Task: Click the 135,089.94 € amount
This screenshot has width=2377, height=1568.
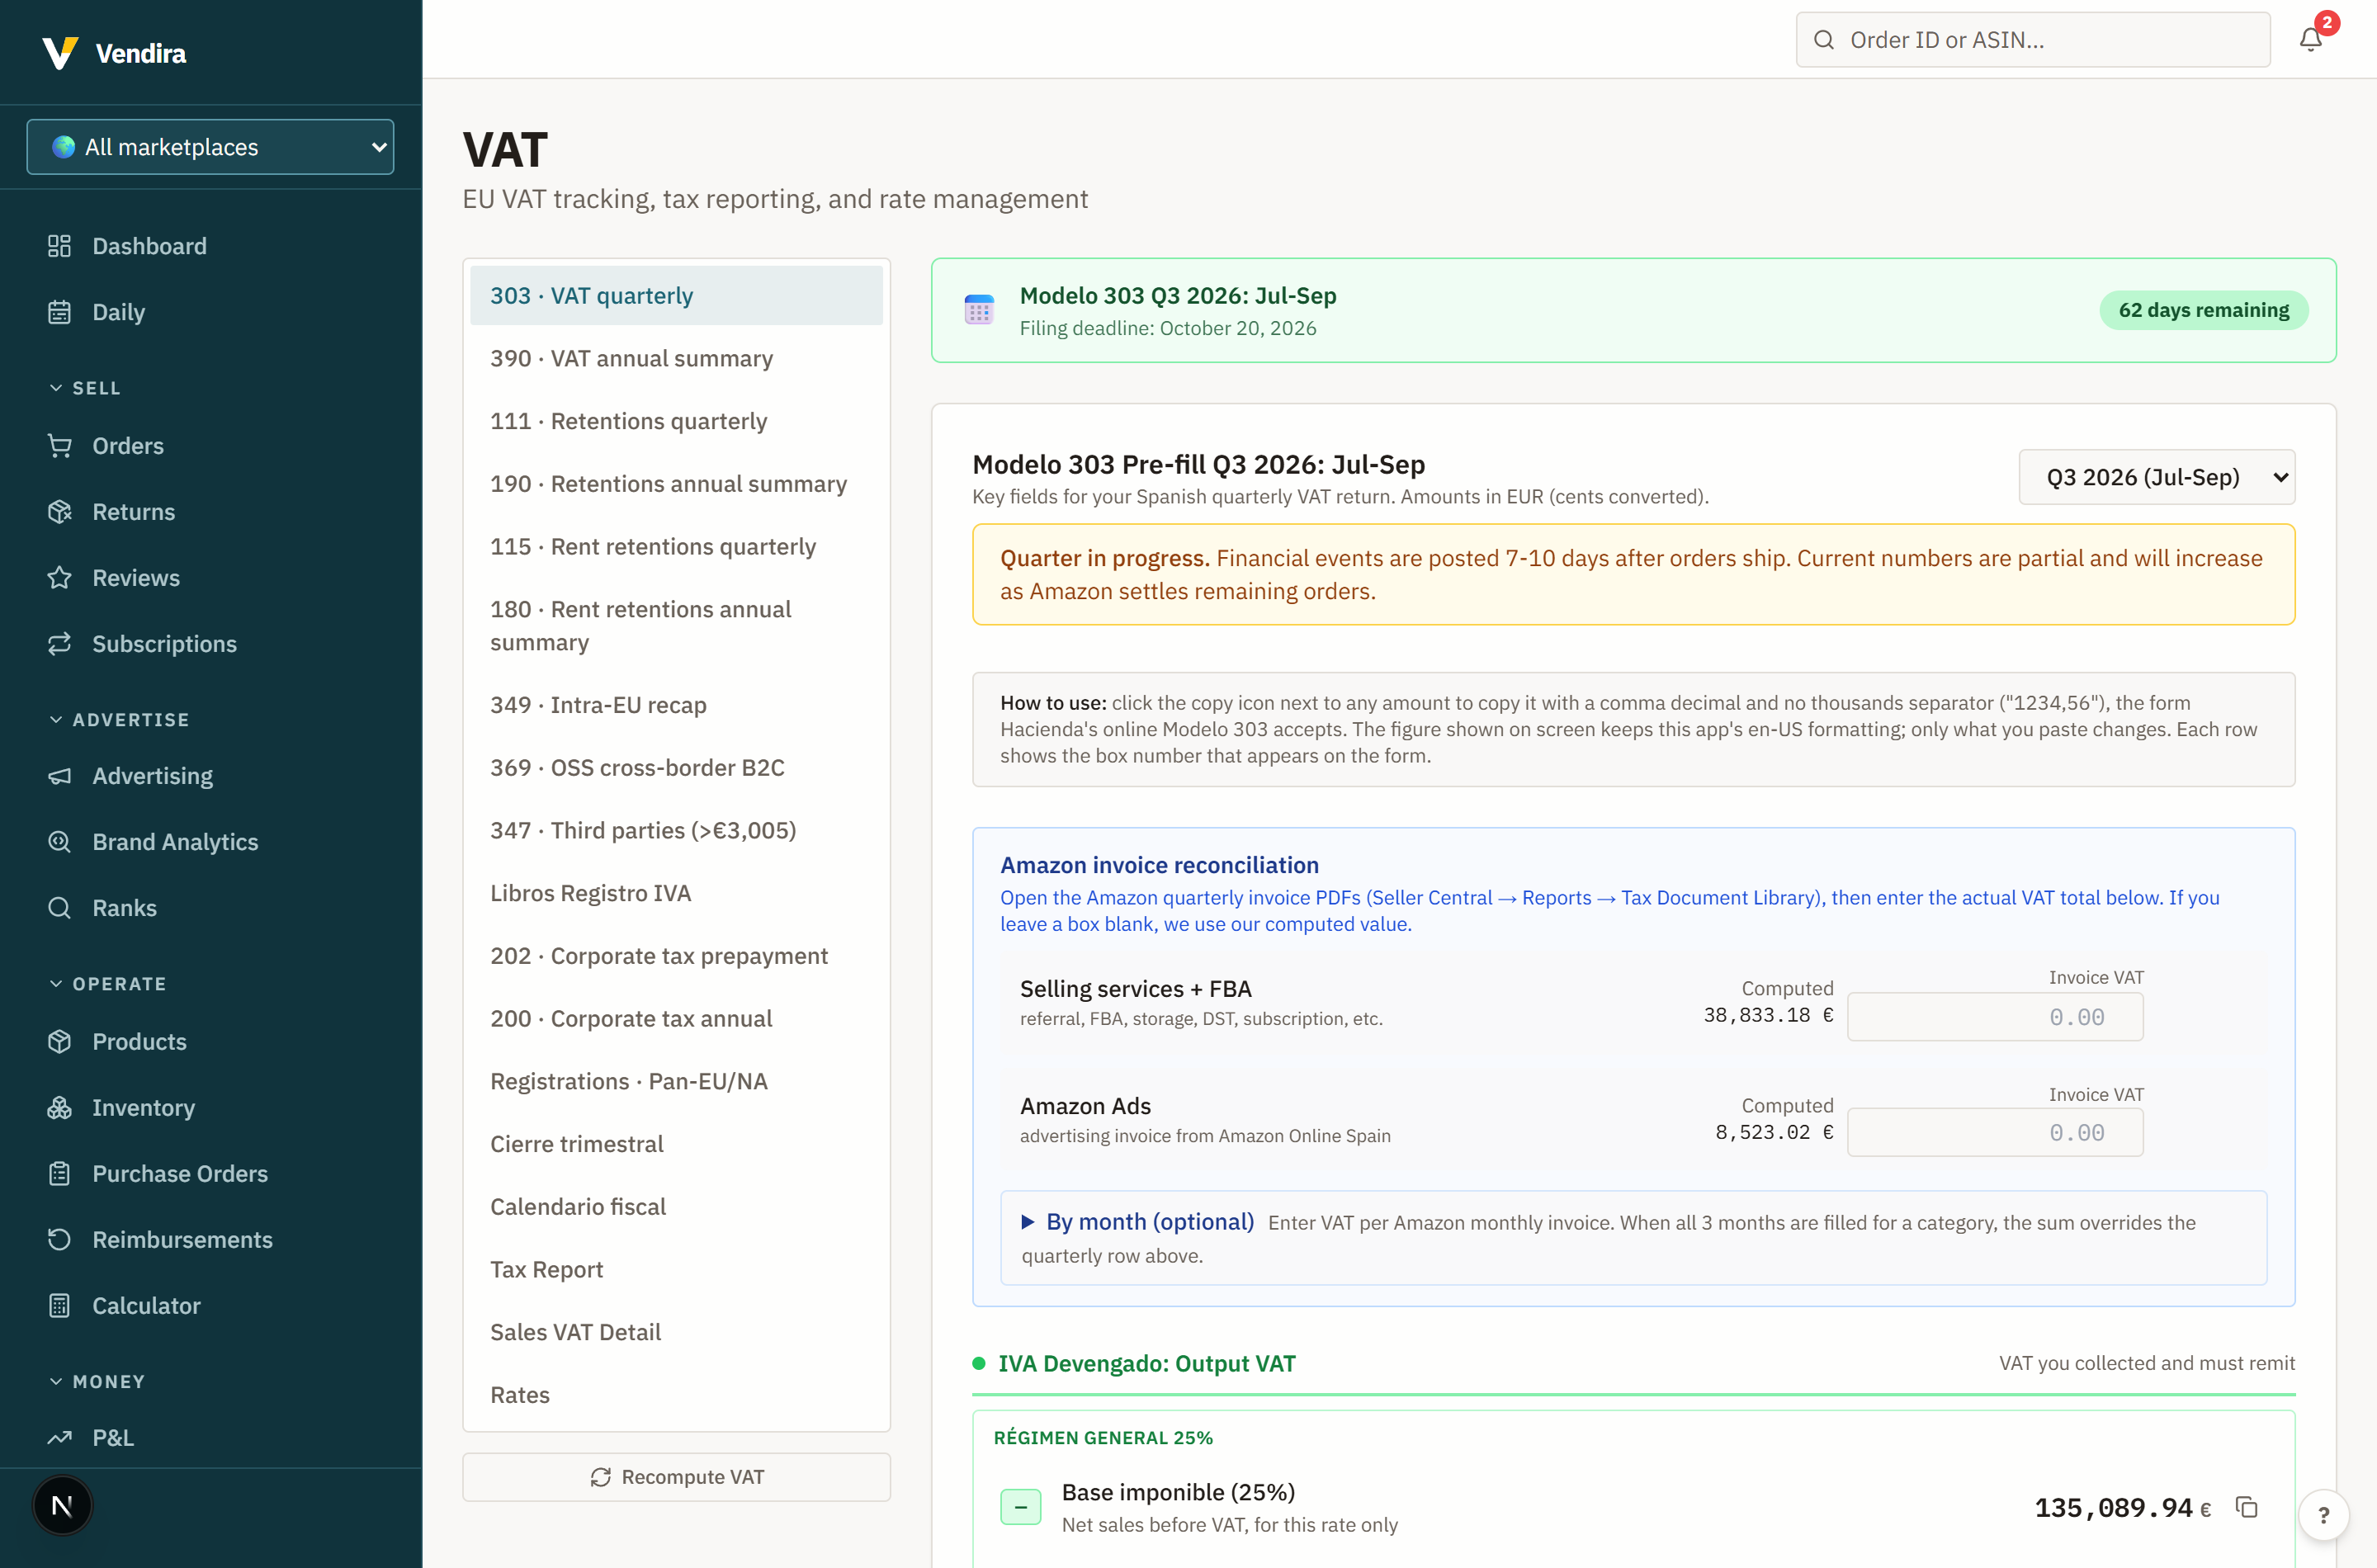Action: coord(2123,1508)
